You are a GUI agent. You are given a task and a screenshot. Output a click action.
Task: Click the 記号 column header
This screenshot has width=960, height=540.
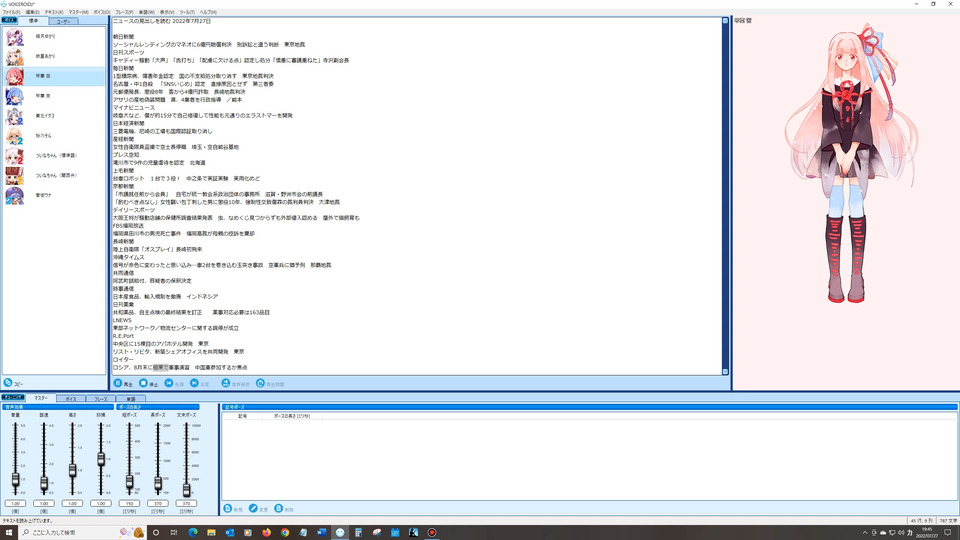point(242,416)
